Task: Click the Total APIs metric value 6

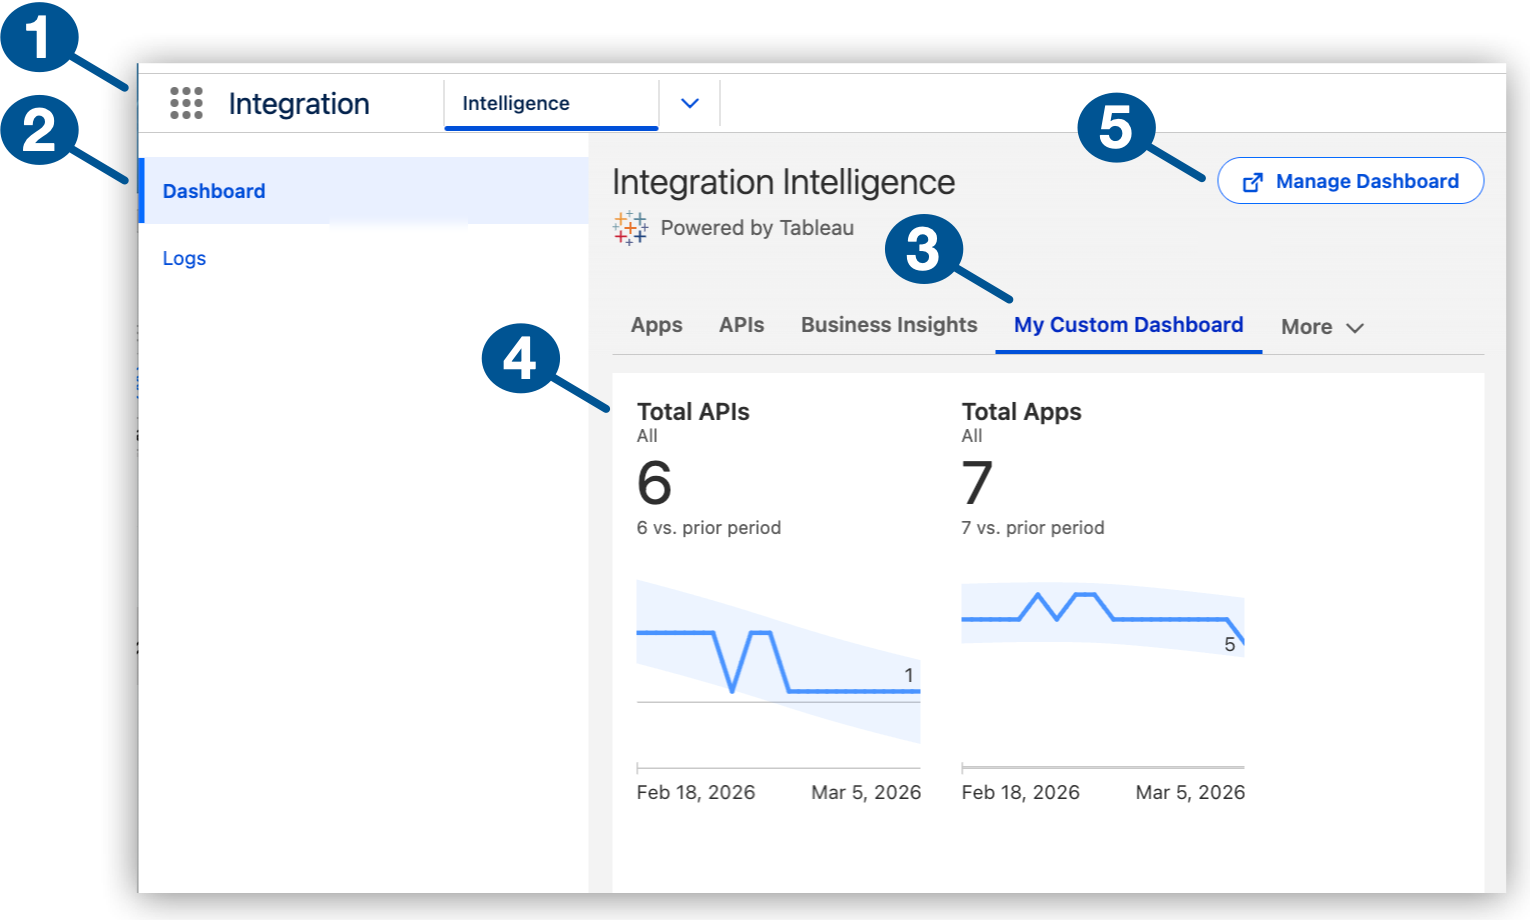Action: pos(653,484)
